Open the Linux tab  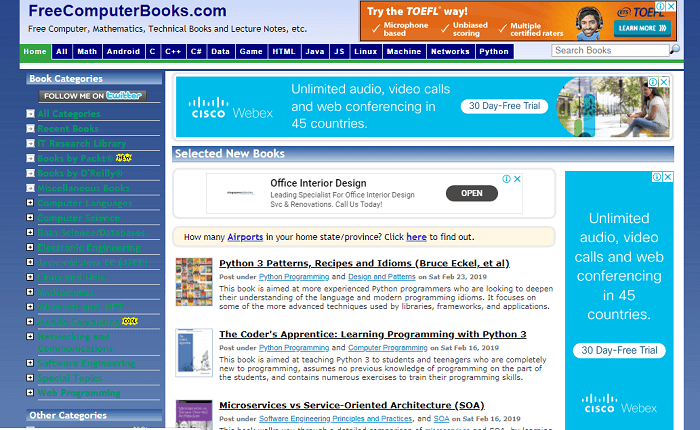pyautogui.click(x=366, y=51)
